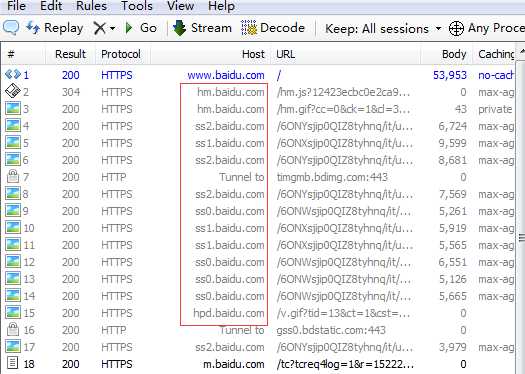Select the /hm.gif?cc=0&ck=1 URL cell
This screenshot has height=374, width=525.
(x=344, y=109)
